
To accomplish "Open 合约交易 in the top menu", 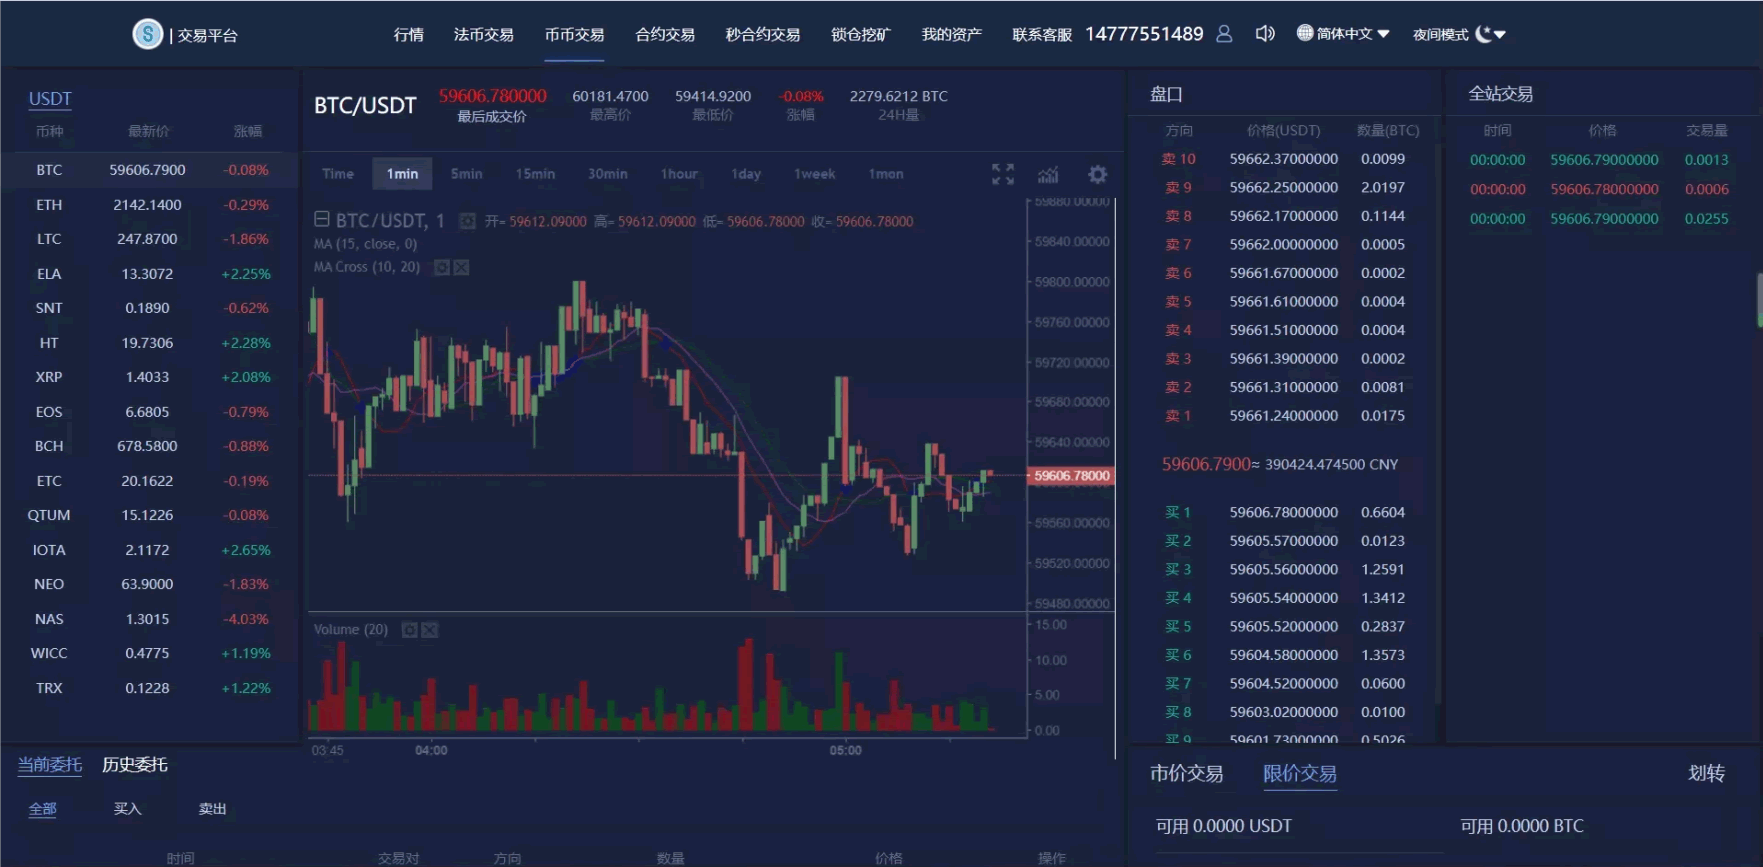I will pos(665,35).
